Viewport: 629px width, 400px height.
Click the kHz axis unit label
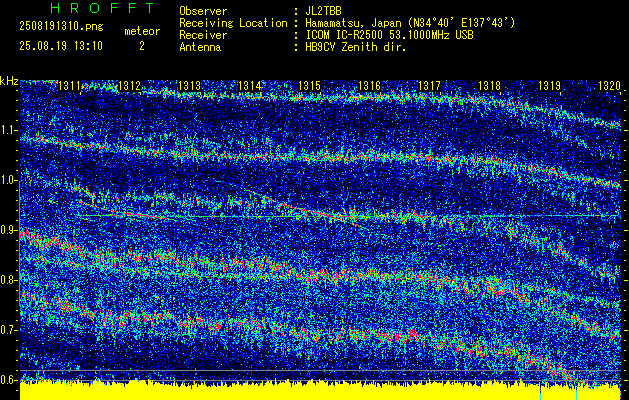pos(9,81)
